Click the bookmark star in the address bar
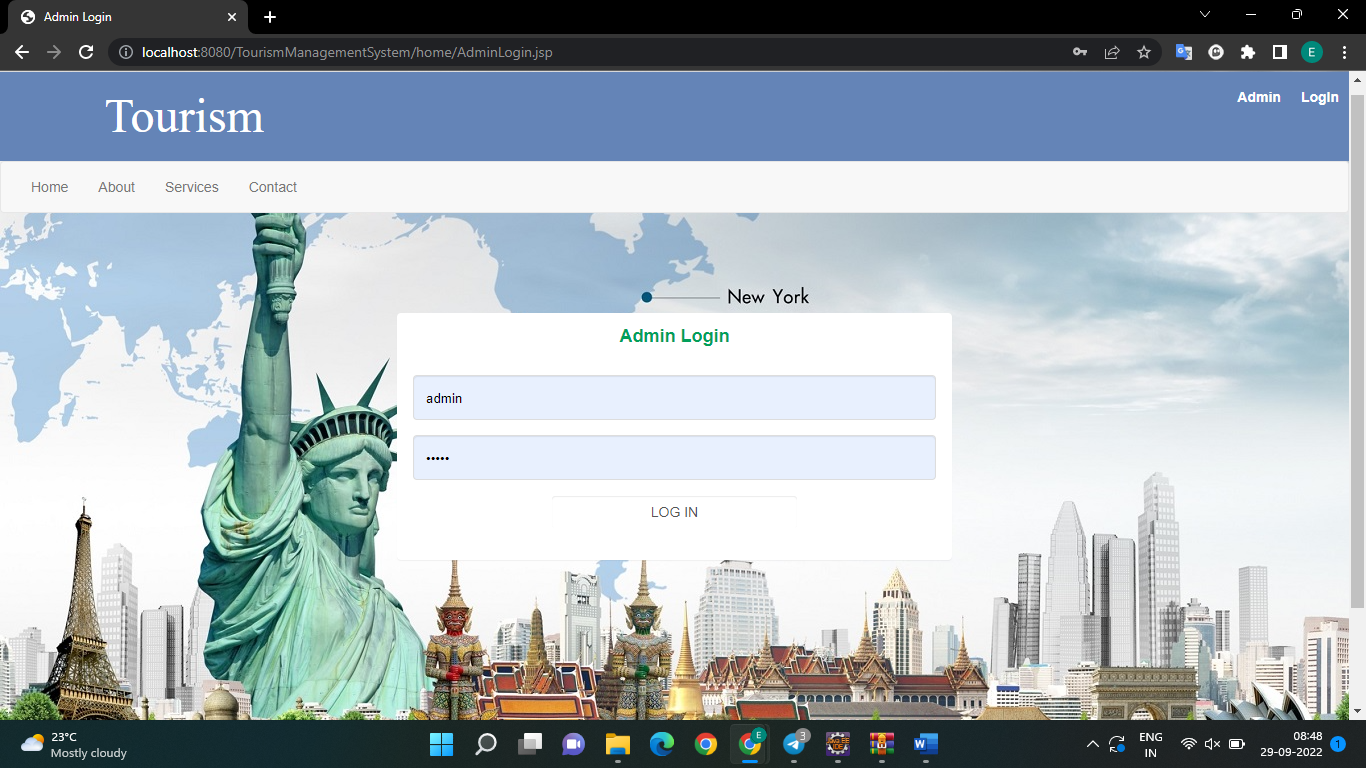Viewport: 1366px width, 768px height. tap(1143, 52)
